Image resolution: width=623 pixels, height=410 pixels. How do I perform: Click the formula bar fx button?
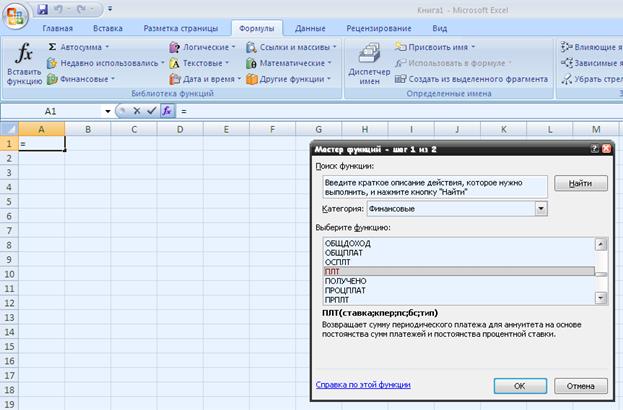(x=167, y=111)
